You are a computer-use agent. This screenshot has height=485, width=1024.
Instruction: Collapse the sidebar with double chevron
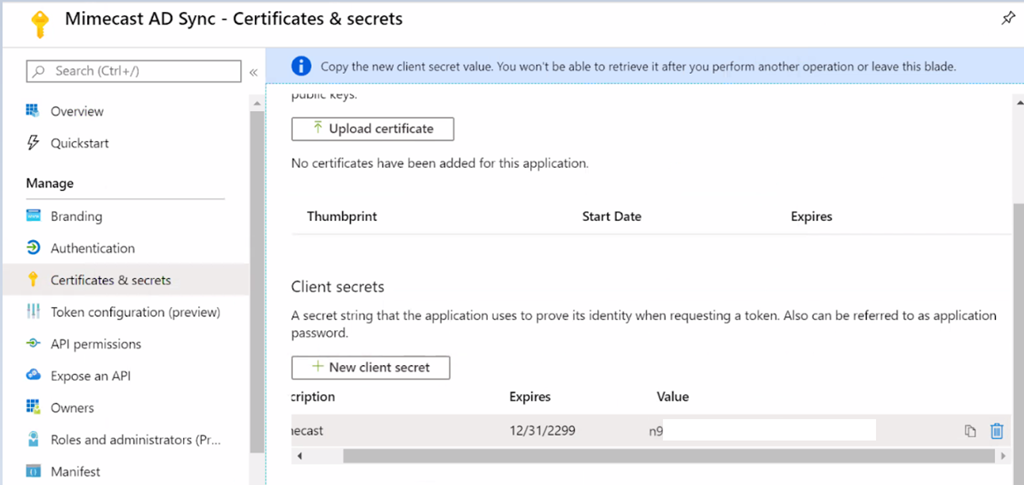[x=253, y=72]
